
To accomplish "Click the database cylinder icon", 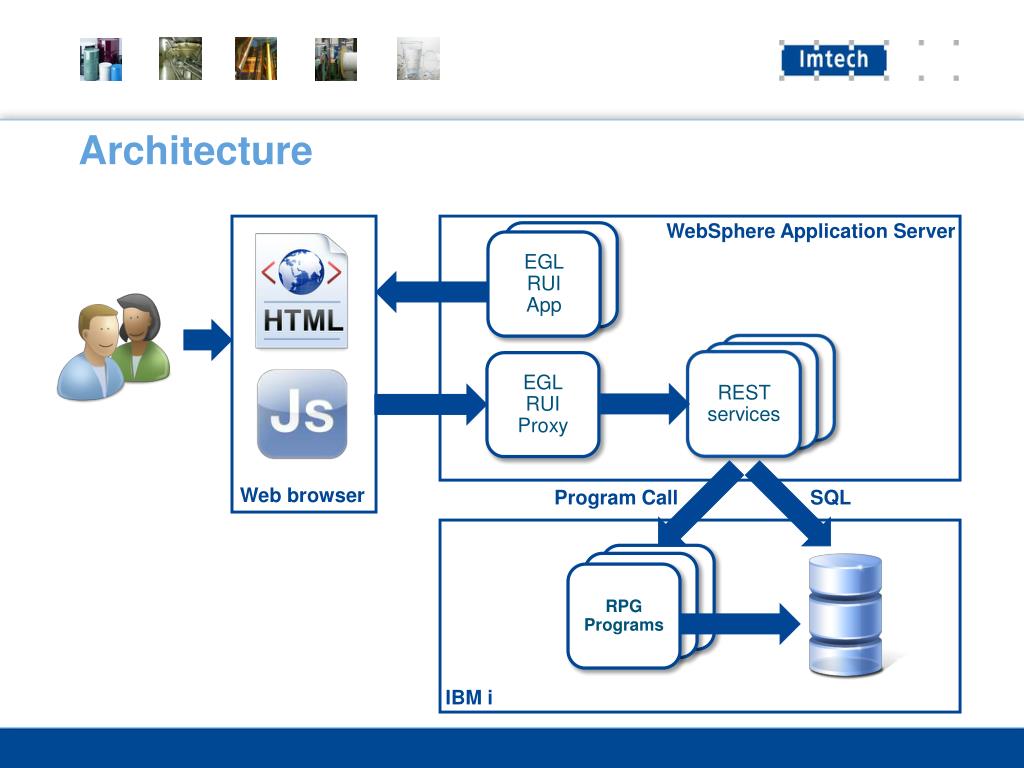I will tap(846, 615).
